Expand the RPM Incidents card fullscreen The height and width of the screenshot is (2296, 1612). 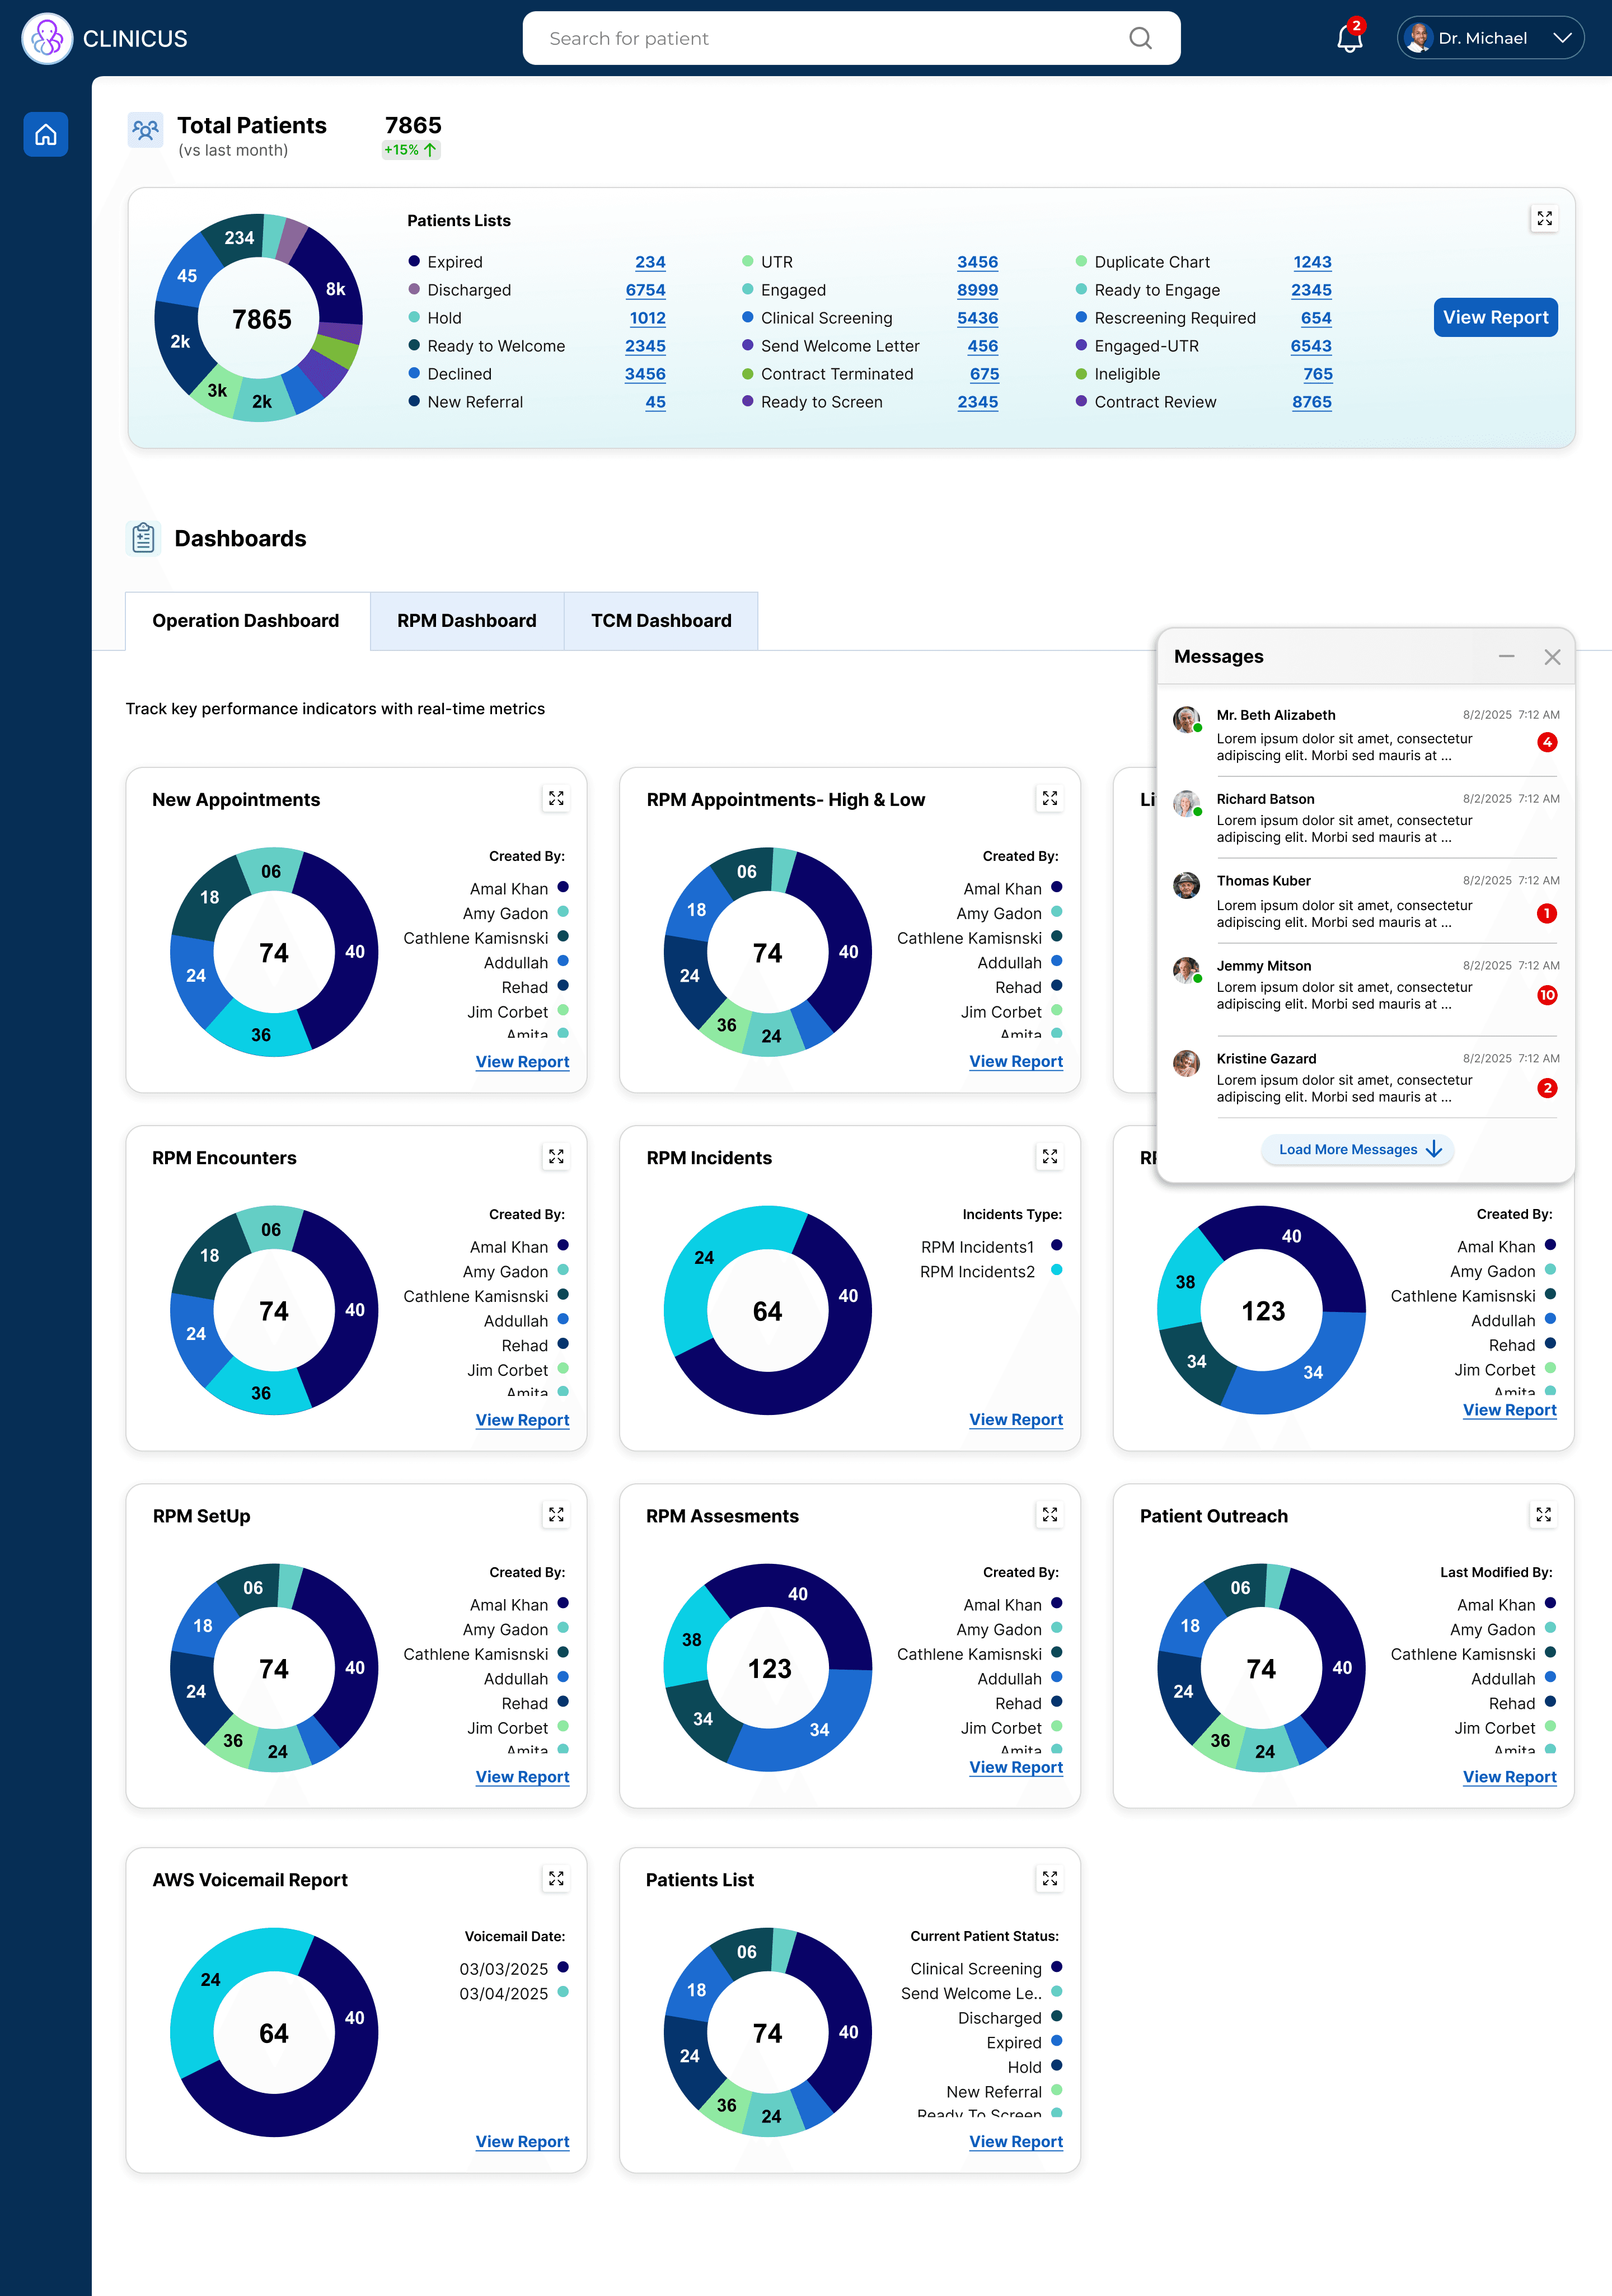tap(1049, 1157)
